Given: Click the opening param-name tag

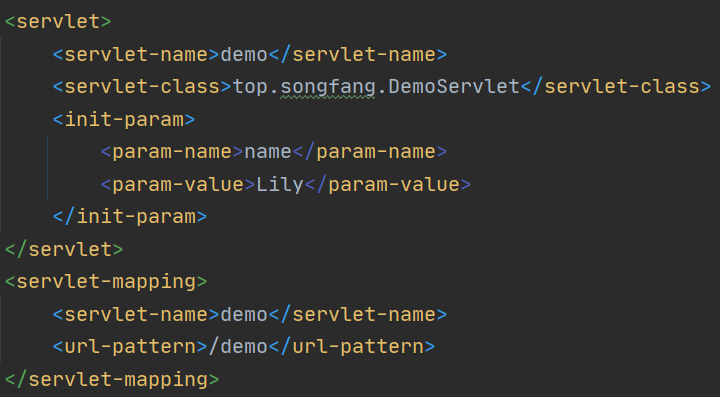Looking at the screenshot, I should pos(172,151).
